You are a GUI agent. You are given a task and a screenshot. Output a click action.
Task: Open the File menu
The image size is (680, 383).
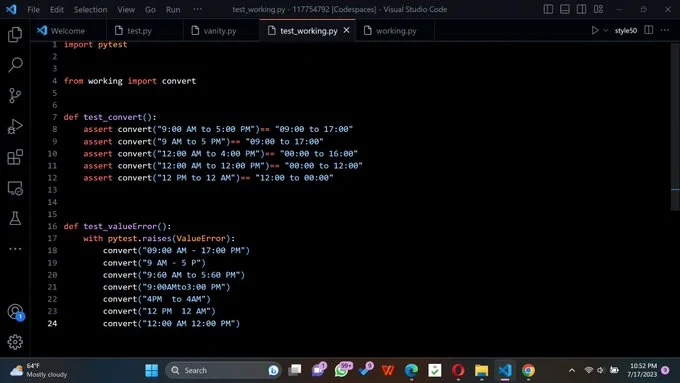(x=33, y=10)
